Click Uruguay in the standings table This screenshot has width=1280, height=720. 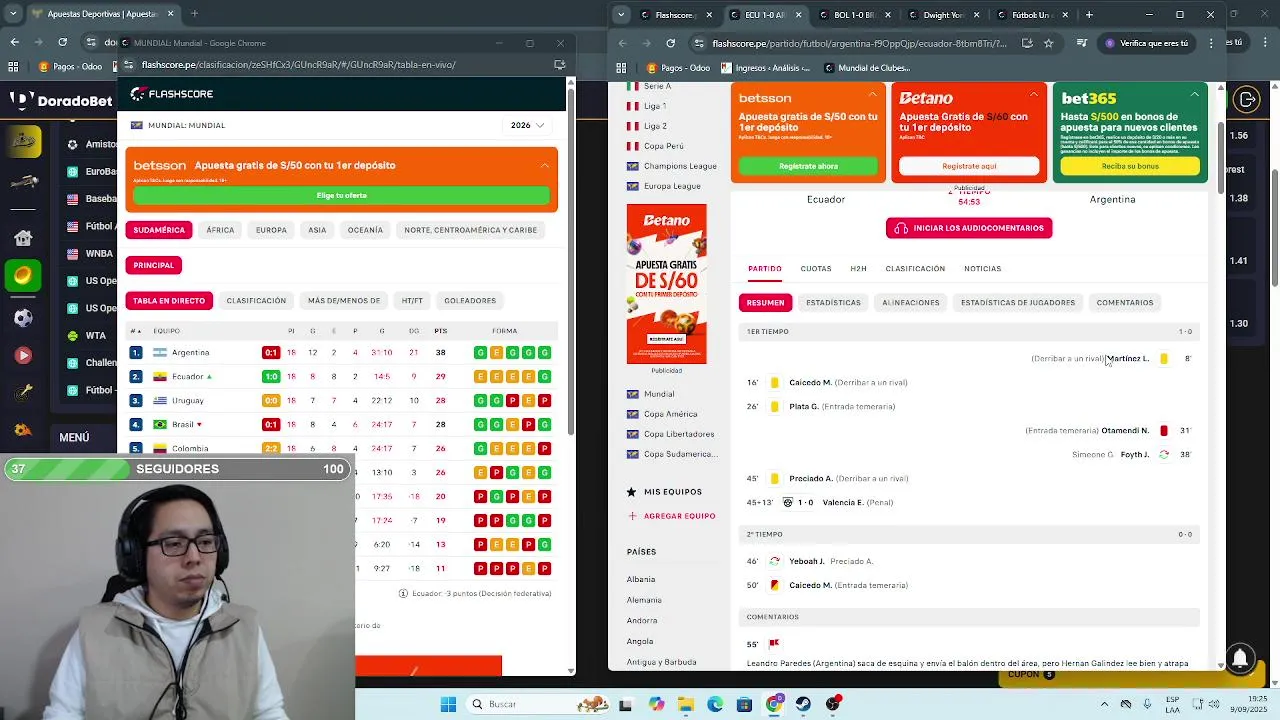pos(188,401)
